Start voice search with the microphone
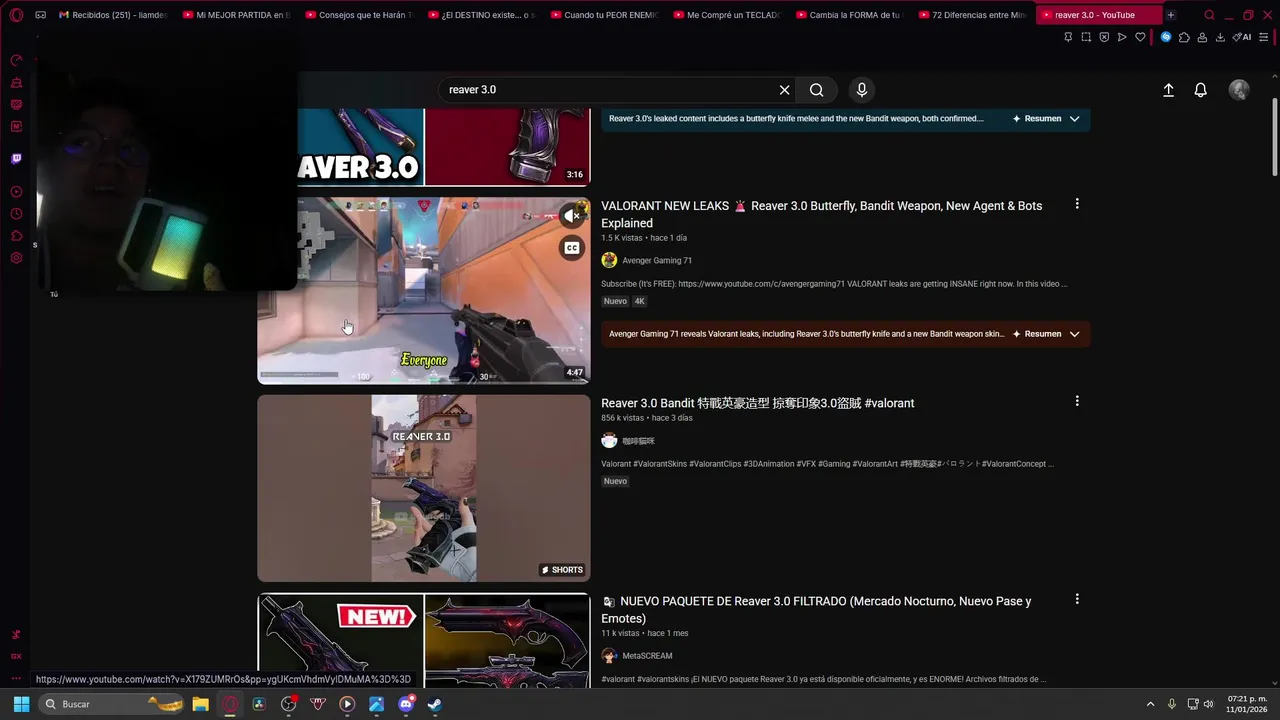This screenshot has height=720, width=1280. [862, 90]
